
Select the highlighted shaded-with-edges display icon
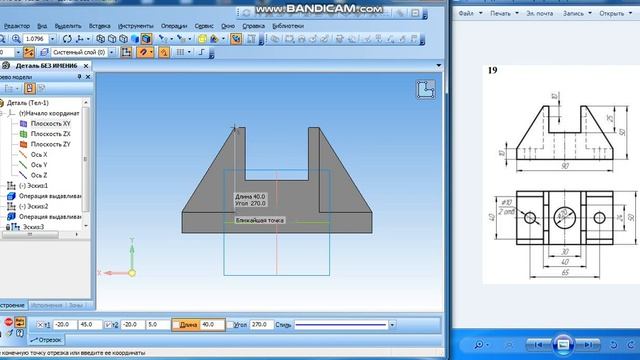pyautogui.click(x=146, y=39)
